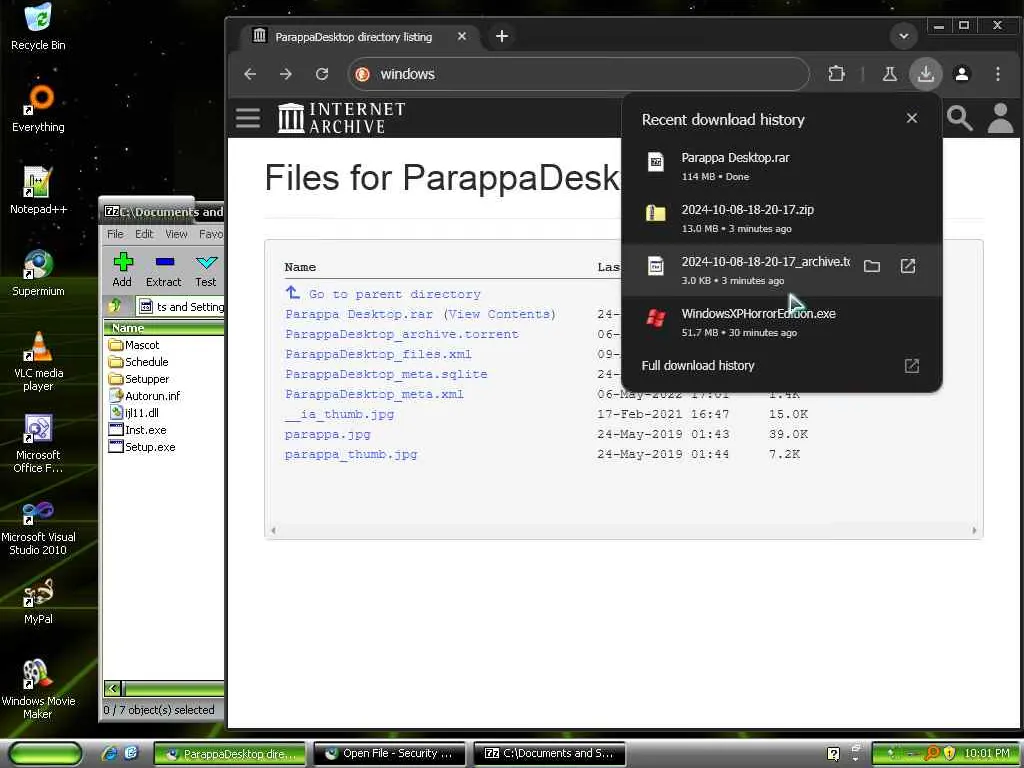Click Go to parent directory link
The image size is (1024, 768).
point(394,294)
